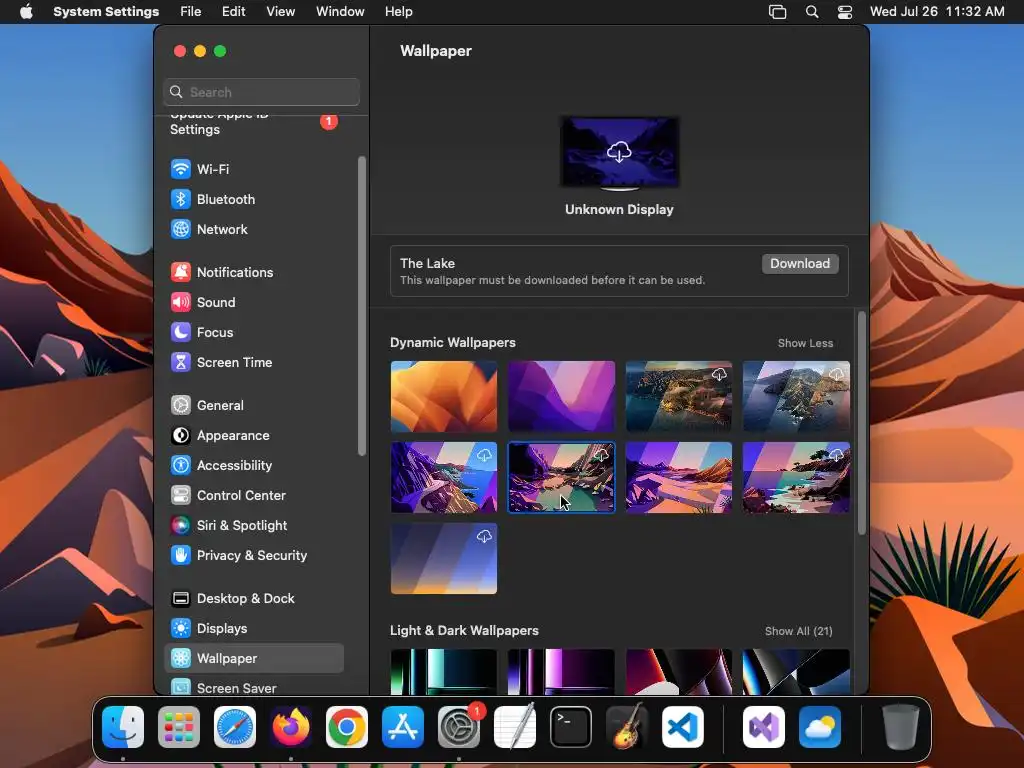Select the orange Ventura dynamic wallpaper
The width and height of the screenshot is (1024, 768).
coord(444,396)
